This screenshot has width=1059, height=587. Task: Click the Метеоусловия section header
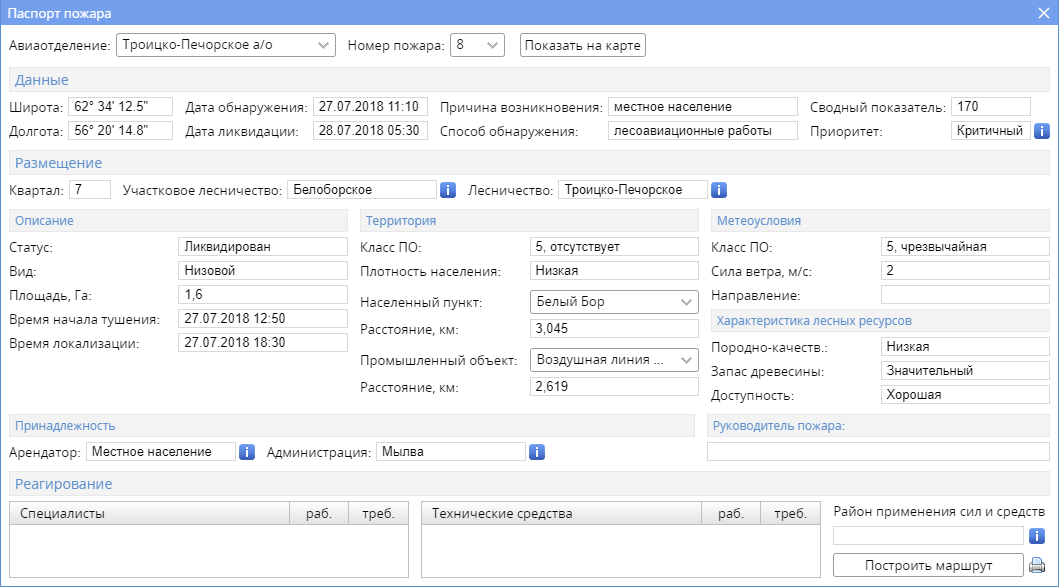(x=880, y=220)
